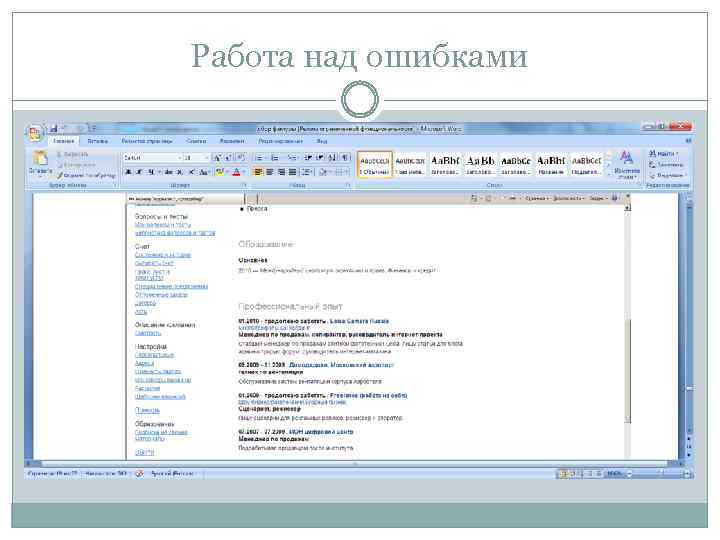Image resolution: width=720 pixels, height=540 pixels.
Task: Switch to the Главная (Home) ribbon tab
Action: click(63, 141)
